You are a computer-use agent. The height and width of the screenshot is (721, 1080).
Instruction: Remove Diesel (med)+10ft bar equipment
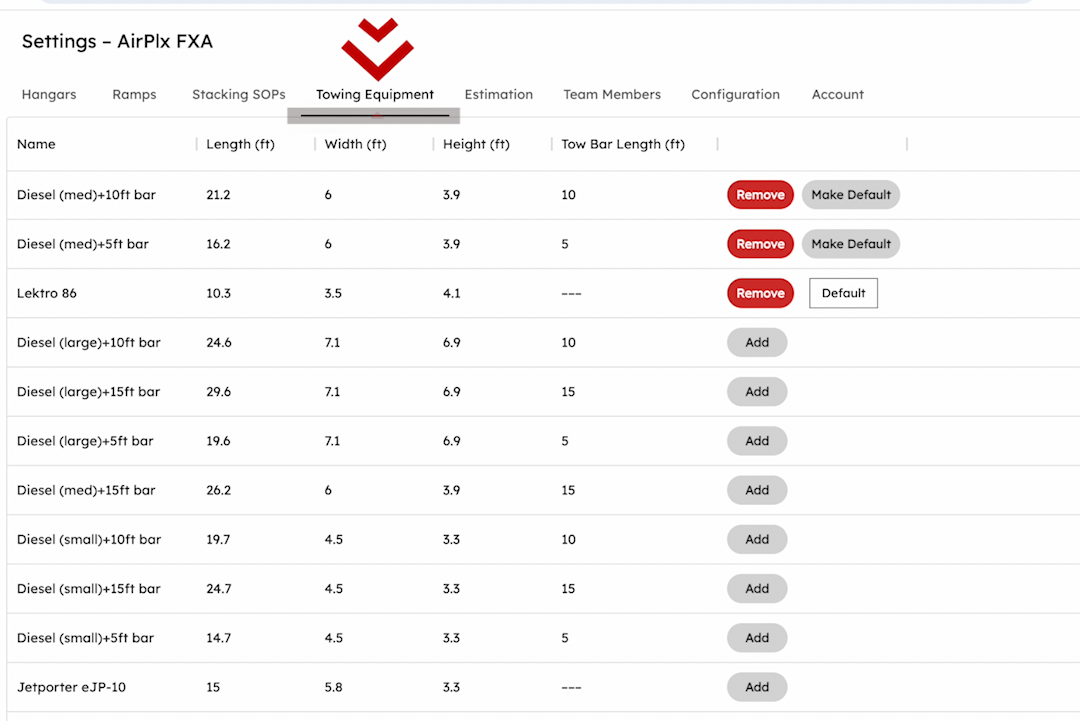click(760, 195)
